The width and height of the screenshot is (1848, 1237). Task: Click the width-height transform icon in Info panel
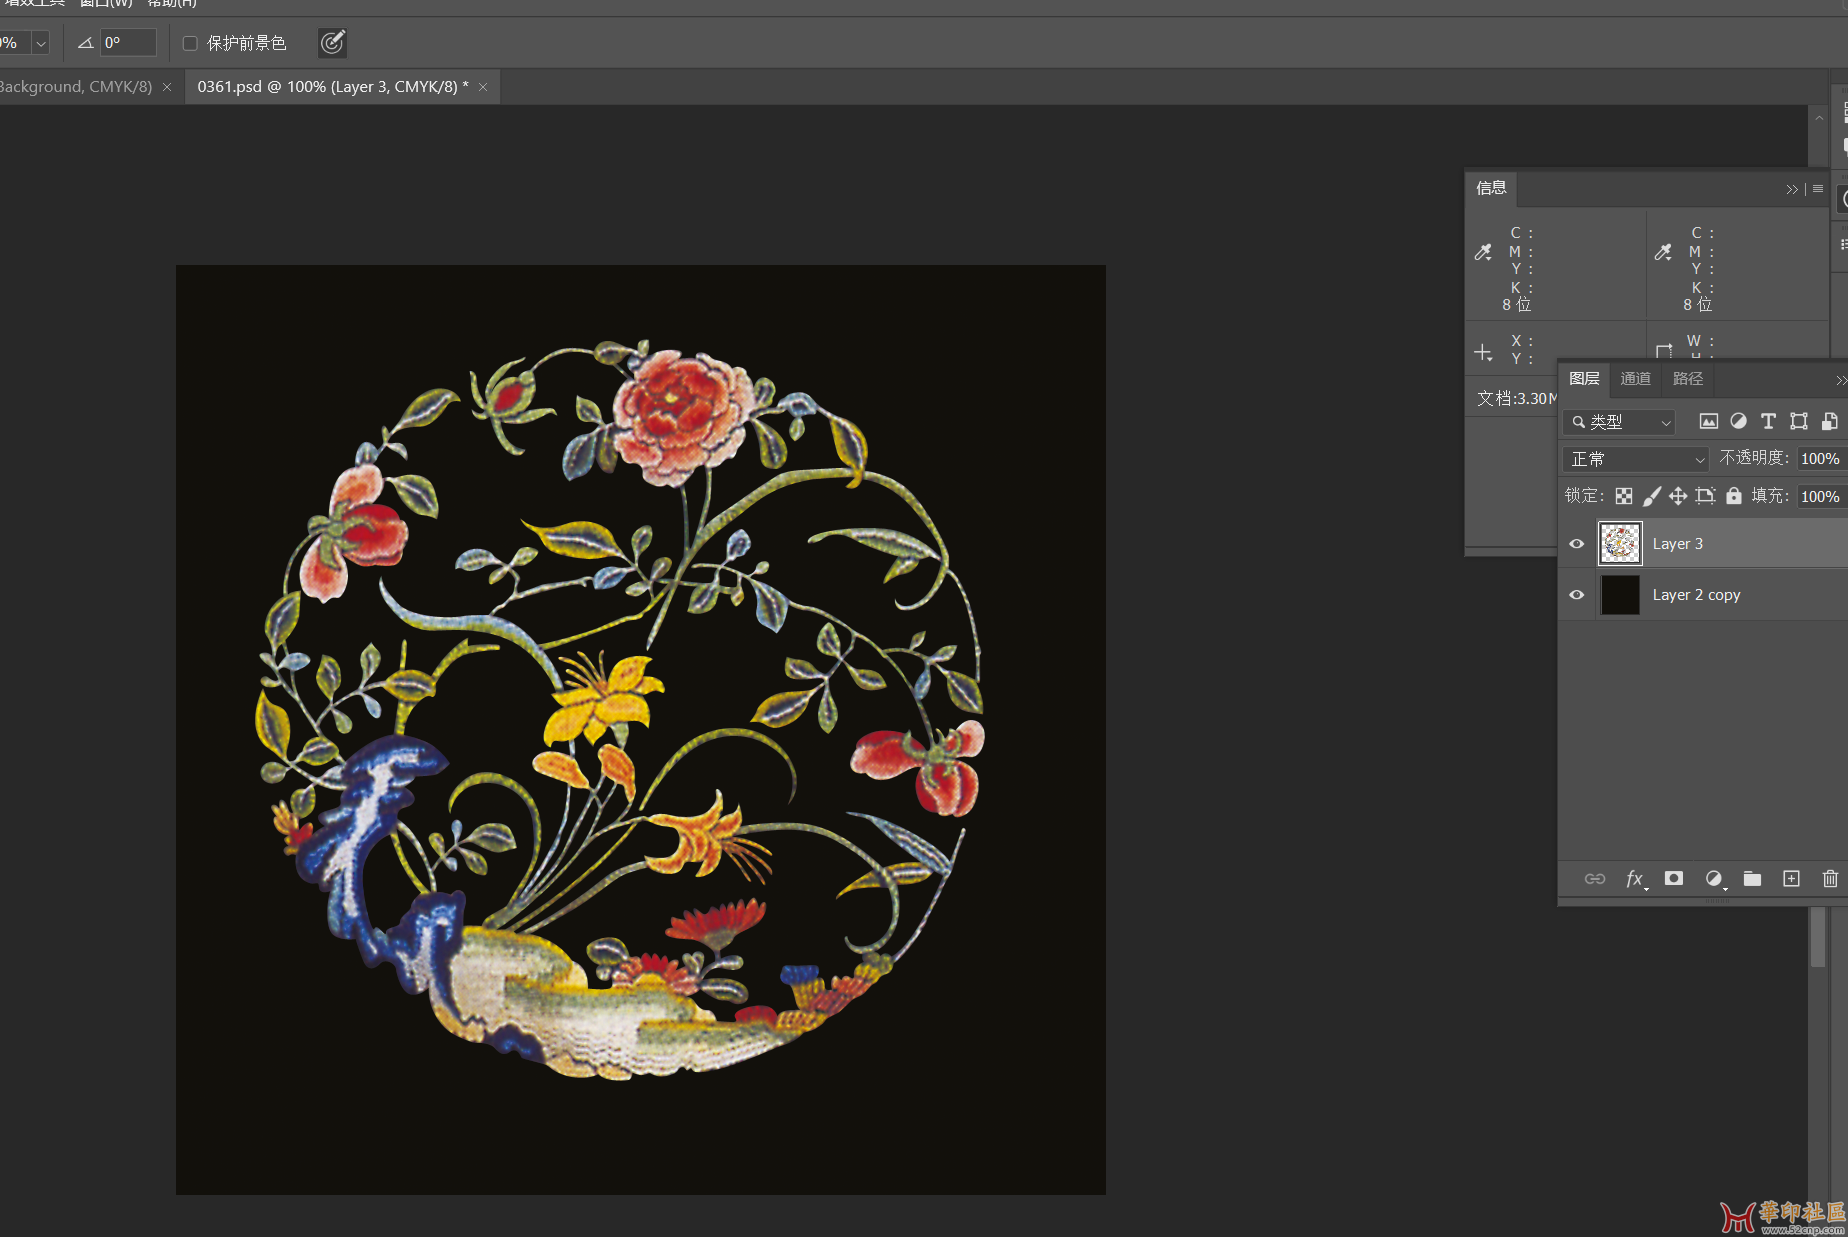tap(1665, 352)
